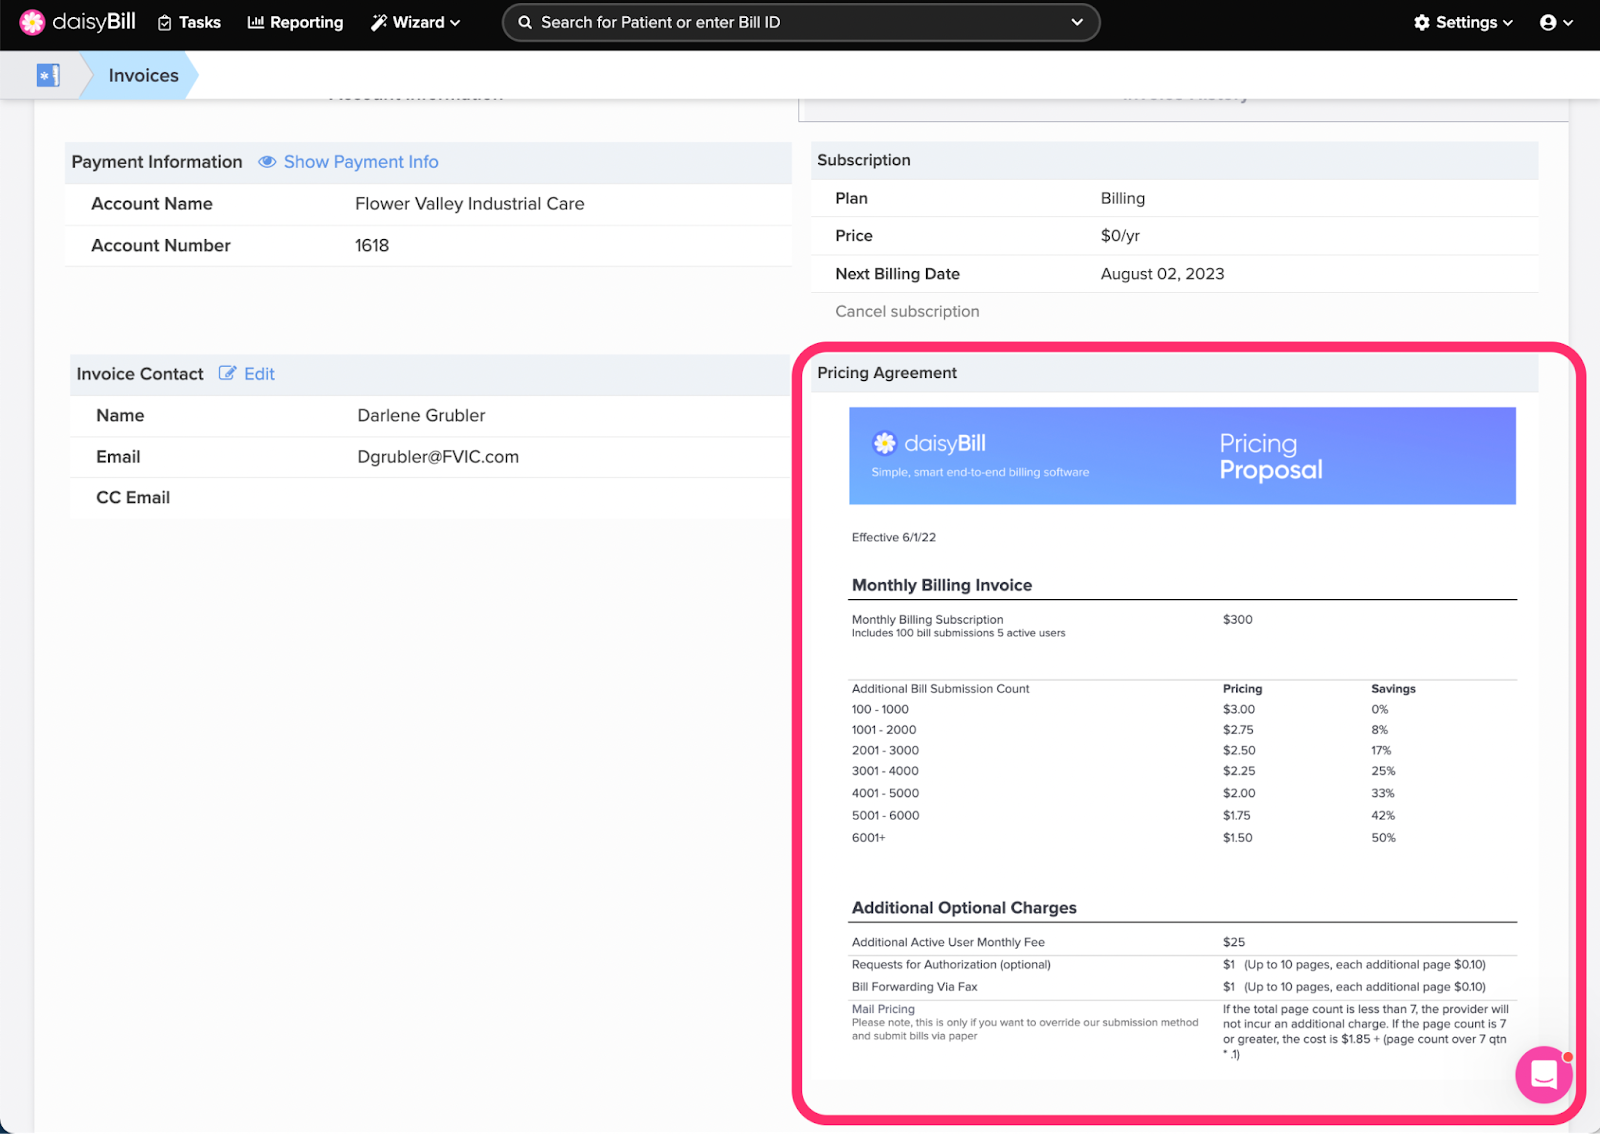This screenshot has height=1134, width=1600.
Task: Select the Next Billing Date August 02, 2023
Action: pos(1162,274)
